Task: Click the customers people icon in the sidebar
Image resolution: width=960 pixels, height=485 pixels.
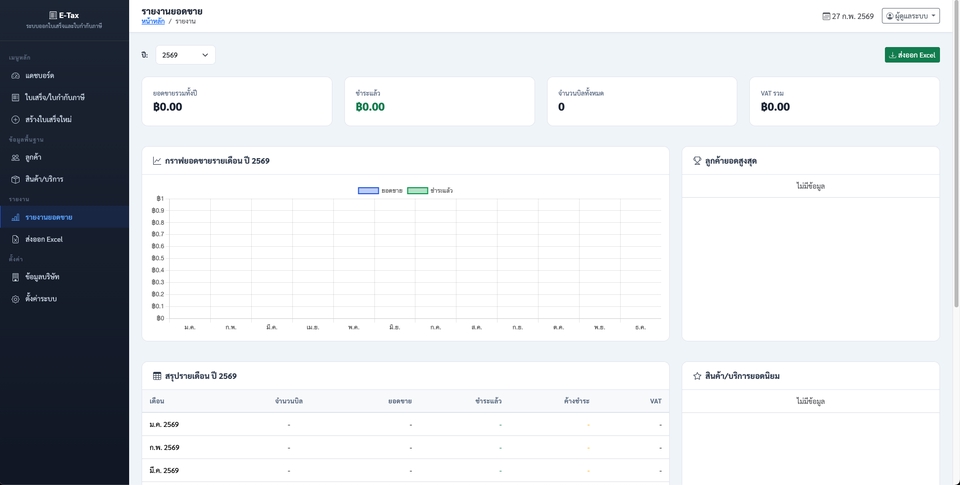Action: [15, 158]
